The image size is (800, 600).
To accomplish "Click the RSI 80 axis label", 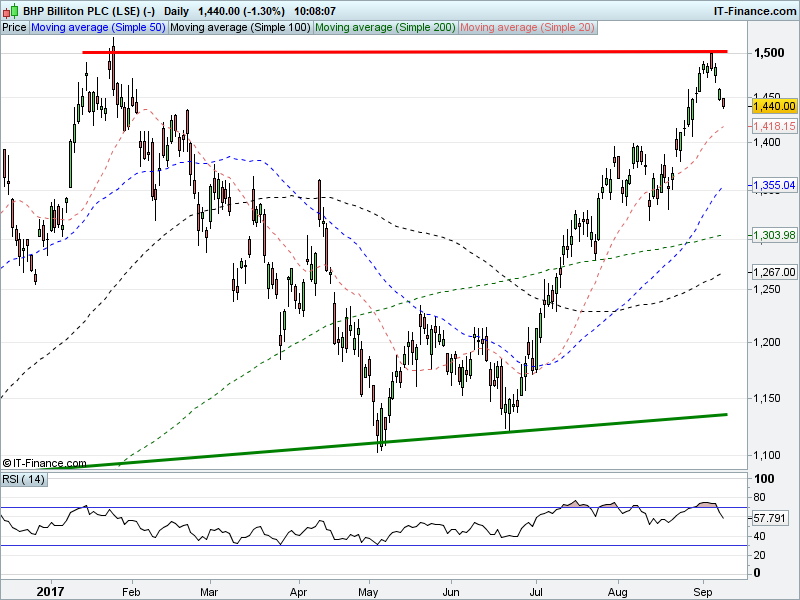I will coord(759,497).
